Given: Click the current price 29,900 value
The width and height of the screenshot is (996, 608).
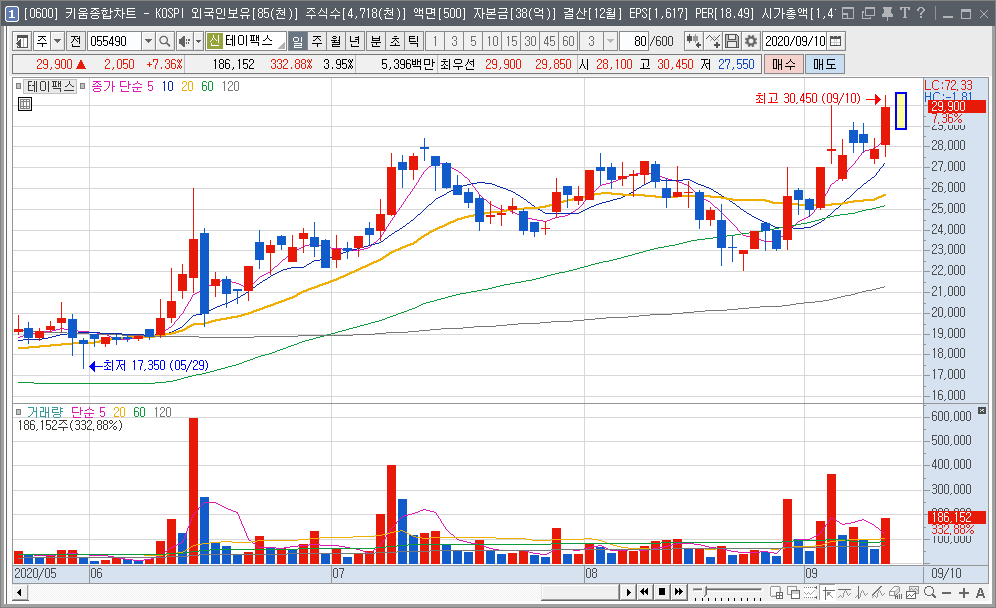Looking at the screenshot, I should tap(54, 64).
